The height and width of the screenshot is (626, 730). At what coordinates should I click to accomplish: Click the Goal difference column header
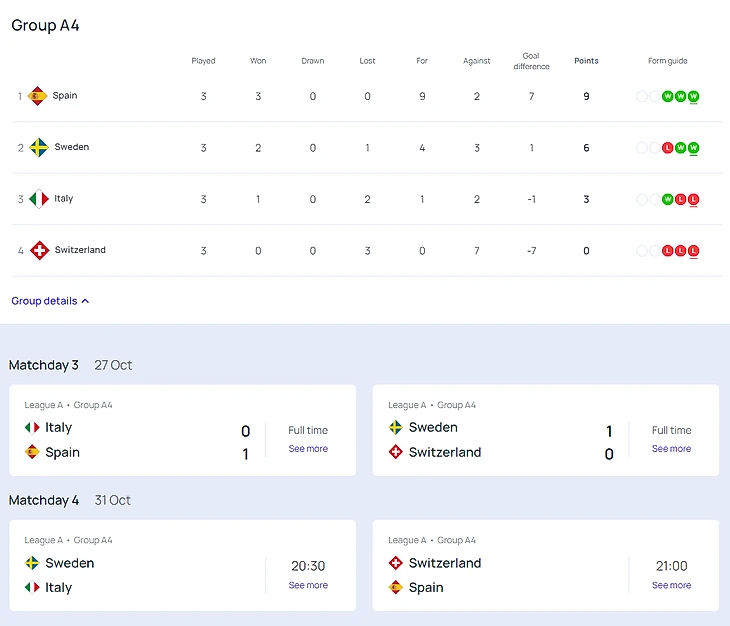tap(531, 61)
